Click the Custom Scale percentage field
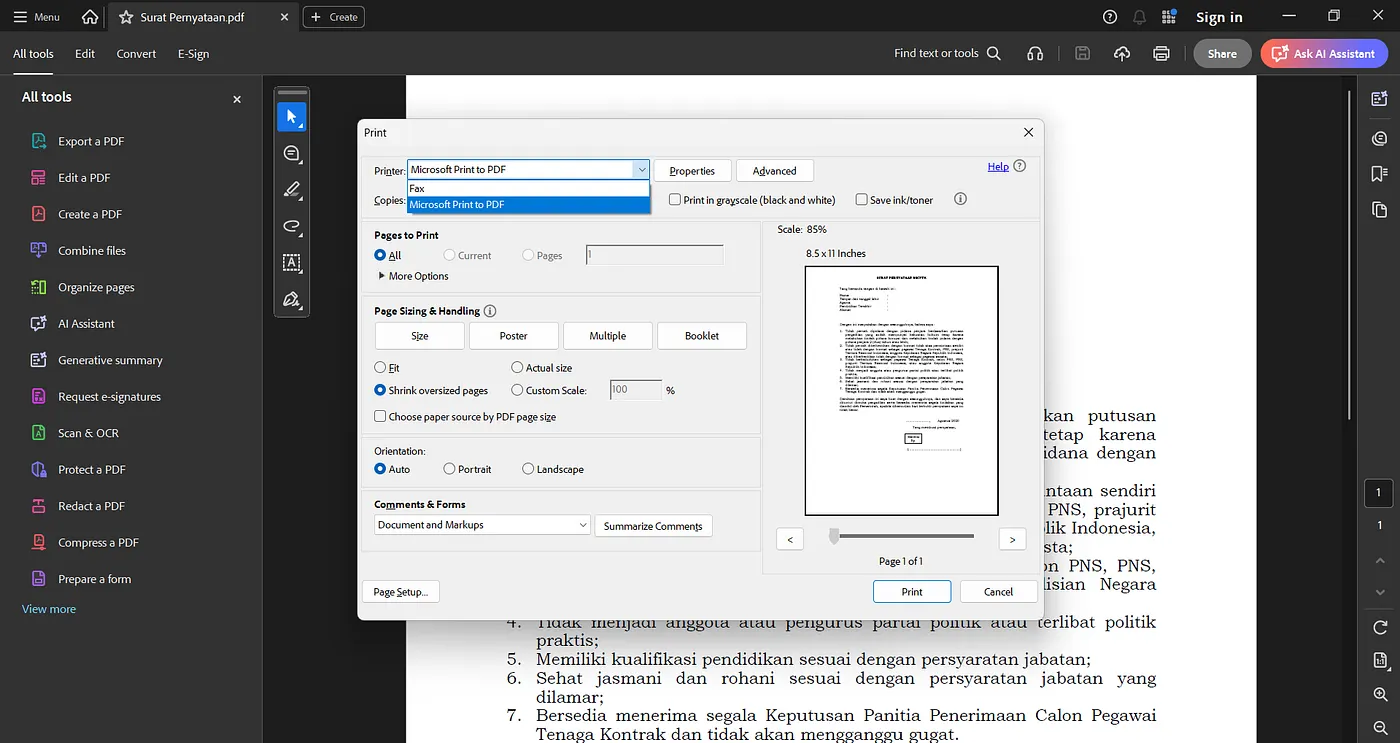Viewport: 1400px width, 743px height. (635, 390)
